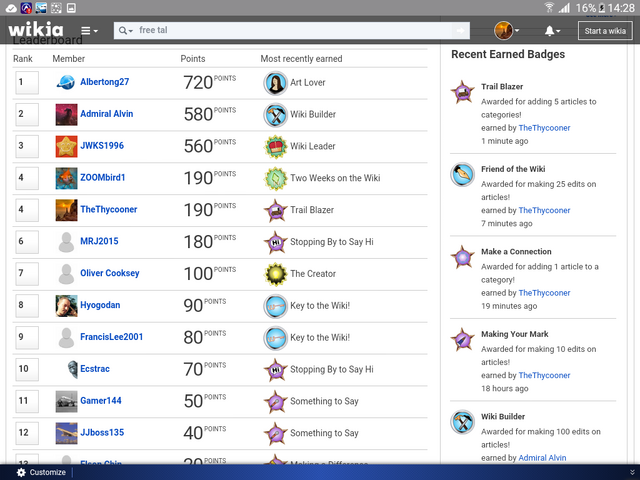Click the Art Lover badge icon
The height and width of the screenshot is (480, 640).
[x=276, y=83]
